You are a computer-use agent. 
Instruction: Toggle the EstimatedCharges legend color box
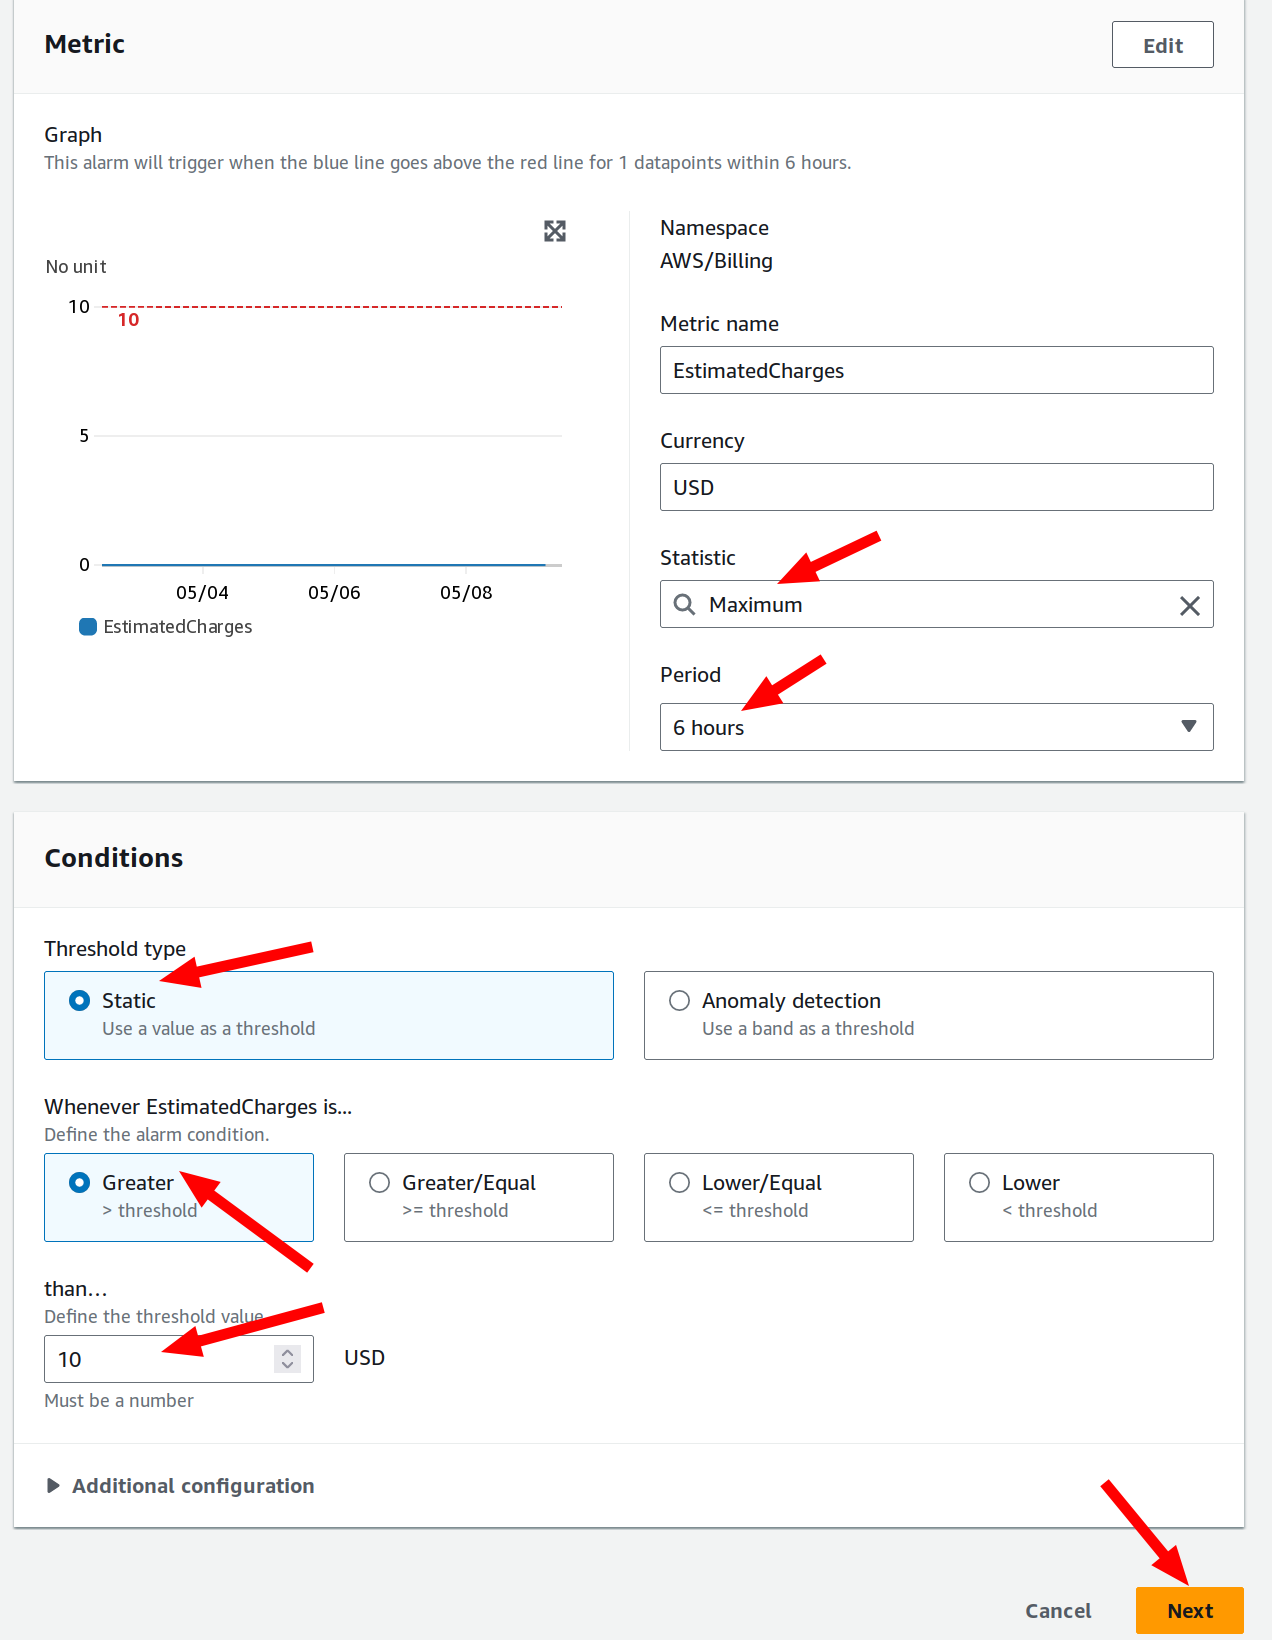(x=88, y=627)
